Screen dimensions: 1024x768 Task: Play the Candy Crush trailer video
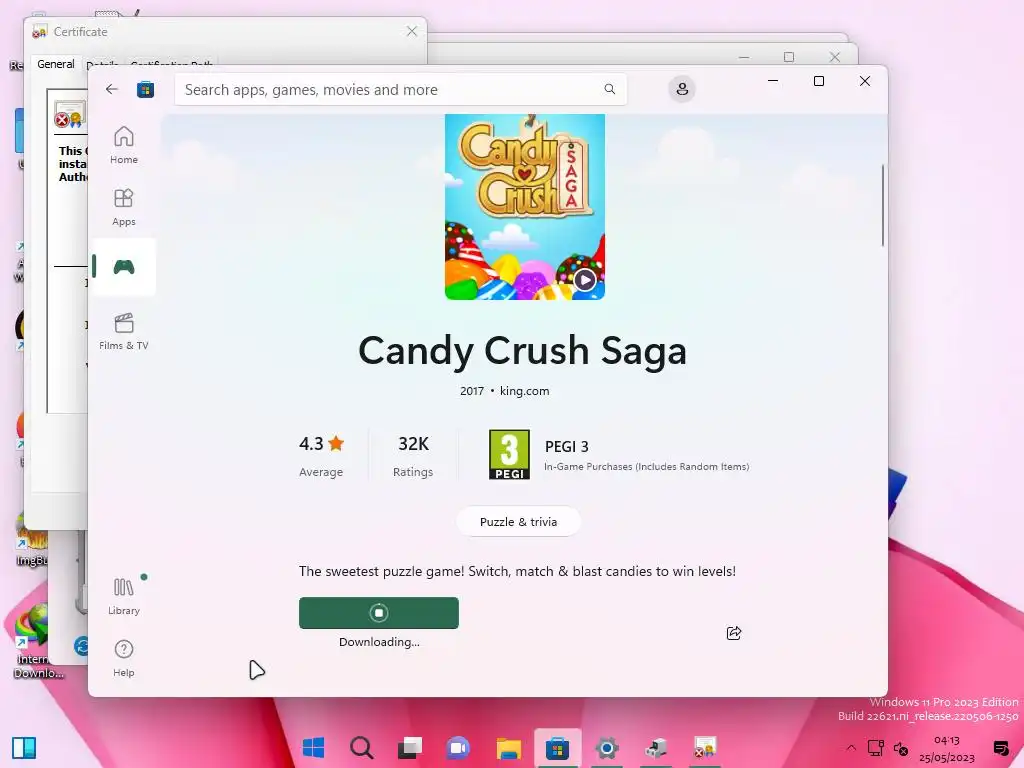click(584, 280)
